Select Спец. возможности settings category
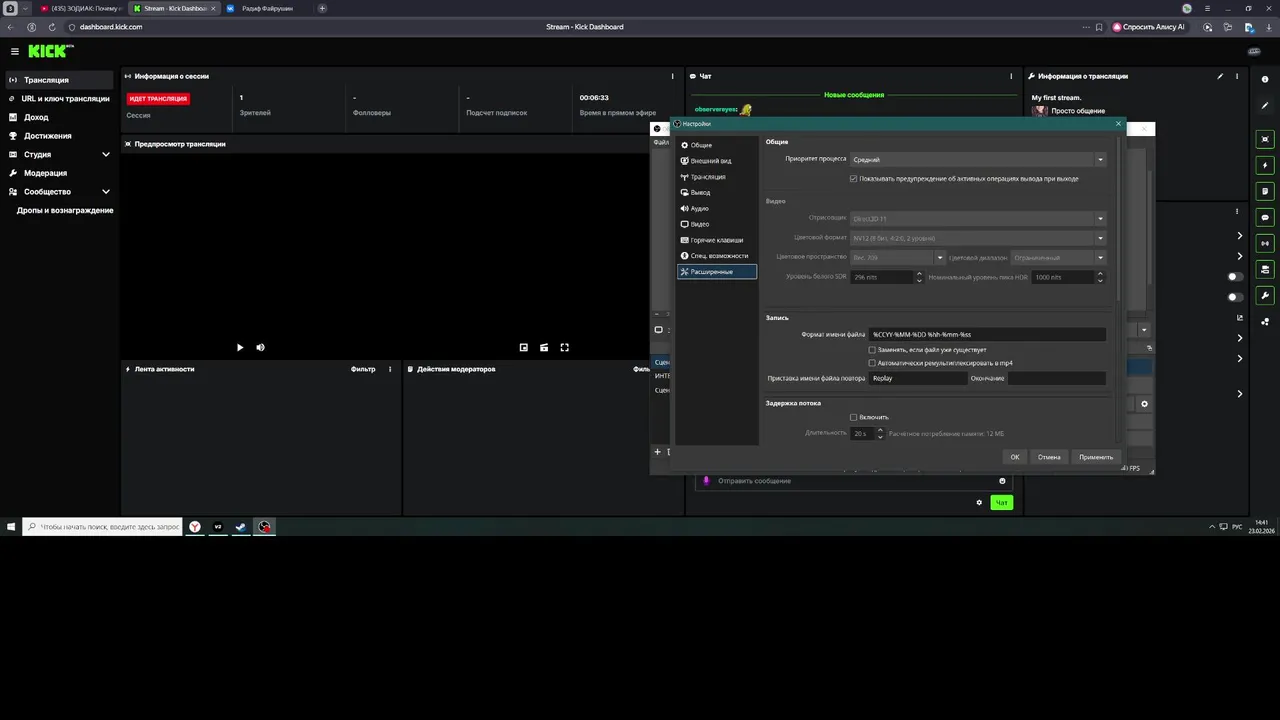Image resolution: width=1280 pixels, height=720 pixels. (717, 256)
